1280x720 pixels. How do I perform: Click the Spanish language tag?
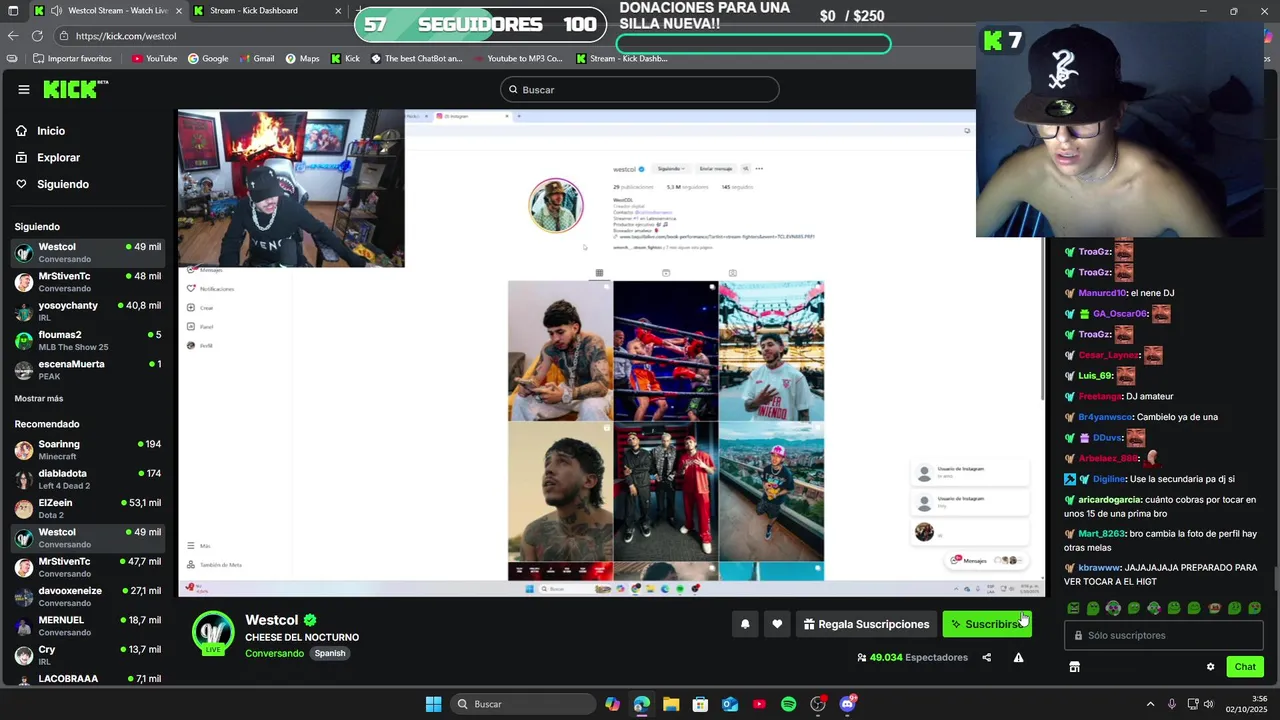pyautogui.click(x=330, y=654)
